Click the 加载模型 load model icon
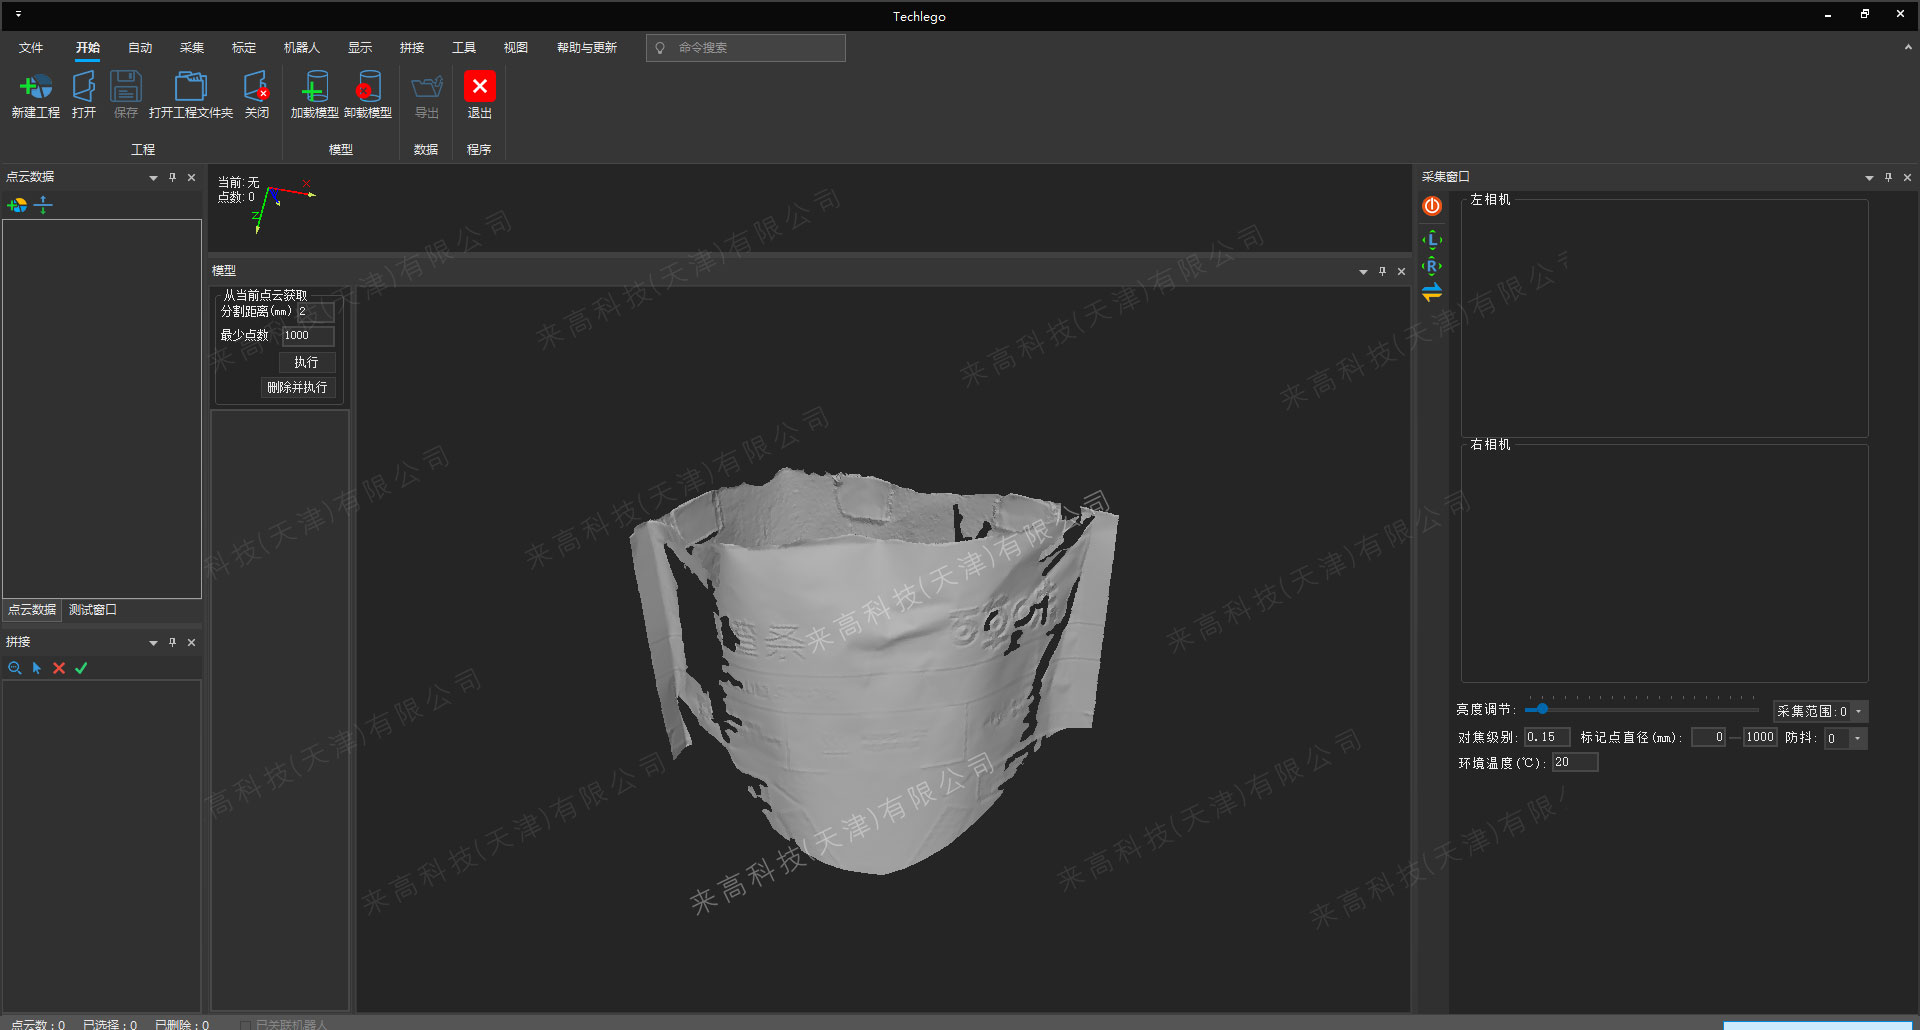The width and height of the screenshot is (1920, 1030). point(314,88)
